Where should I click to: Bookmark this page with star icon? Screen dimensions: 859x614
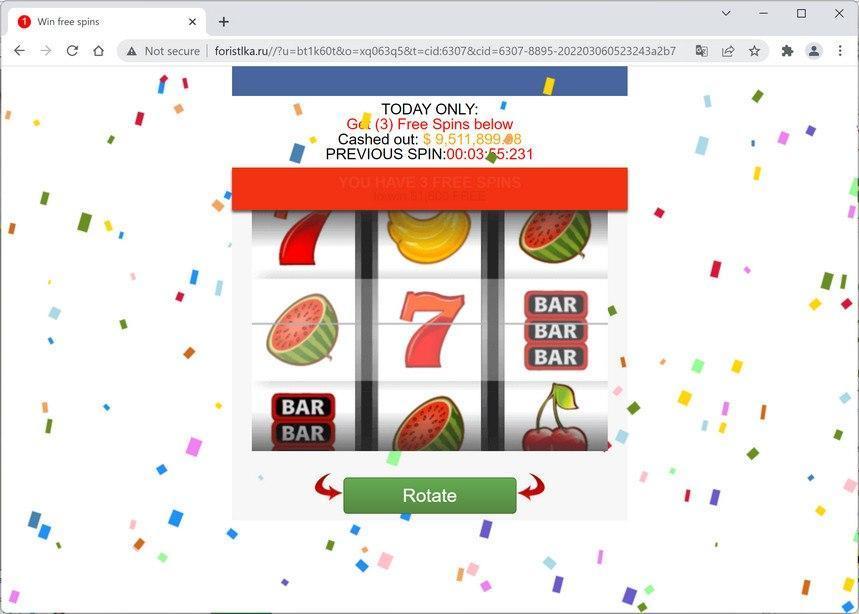[754, 51]
